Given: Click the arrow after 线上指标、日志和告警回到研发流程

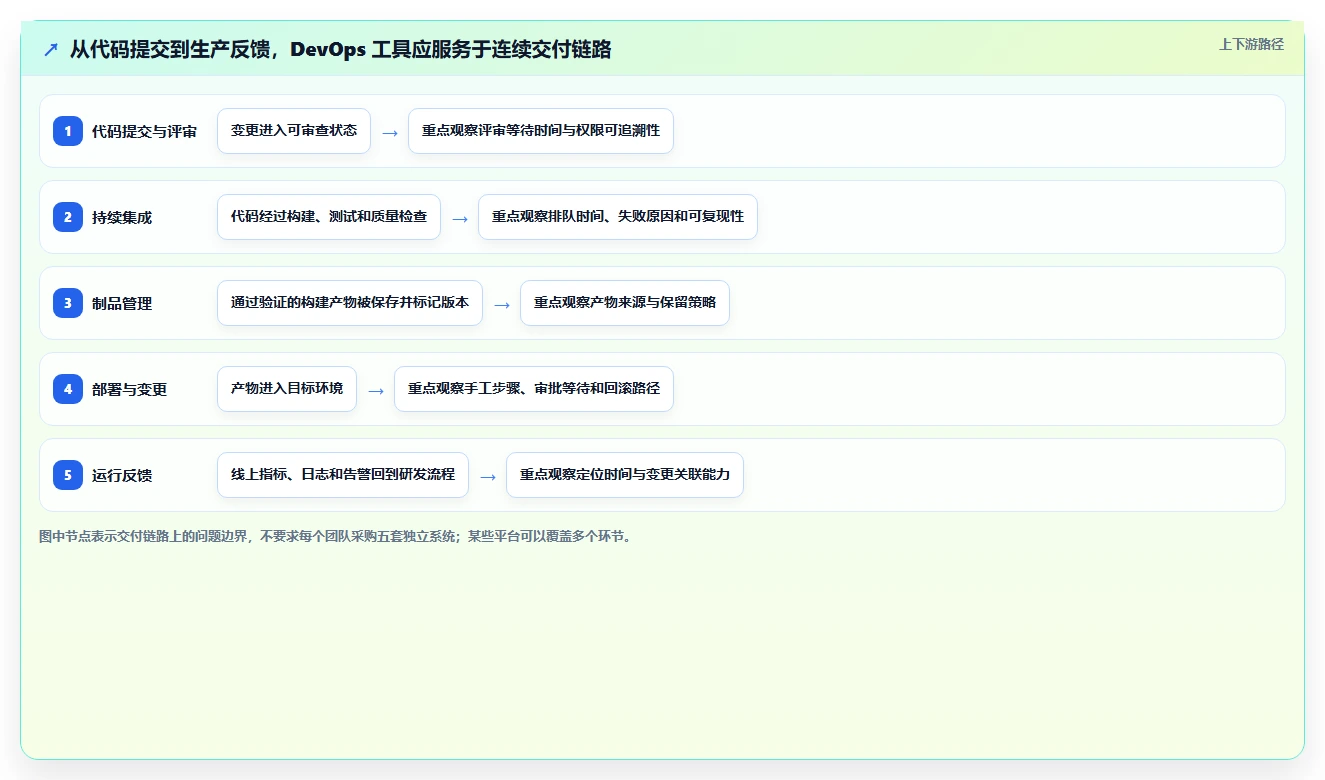Looking at the screenshot, I should tap(488, 476).
